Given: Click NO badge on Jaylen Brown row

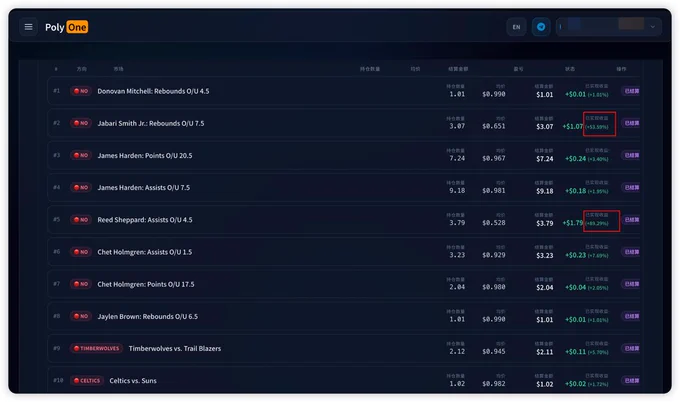Looking at the screenshot, I should [81, 316].
